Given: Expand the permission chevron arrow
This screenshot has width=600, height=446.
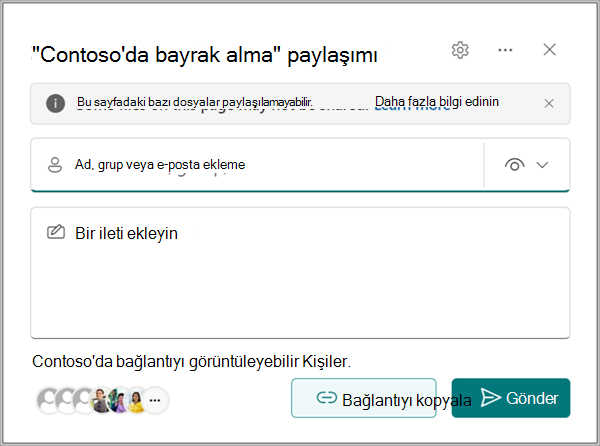Looking at the screenshot, I should [x=542, y=165].
